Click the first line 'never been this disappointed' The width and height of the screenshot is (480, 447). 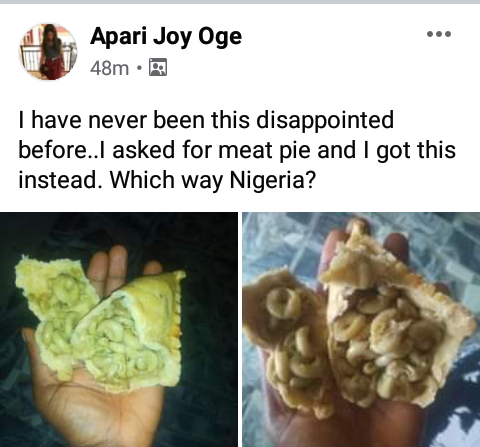pos(241,120)
